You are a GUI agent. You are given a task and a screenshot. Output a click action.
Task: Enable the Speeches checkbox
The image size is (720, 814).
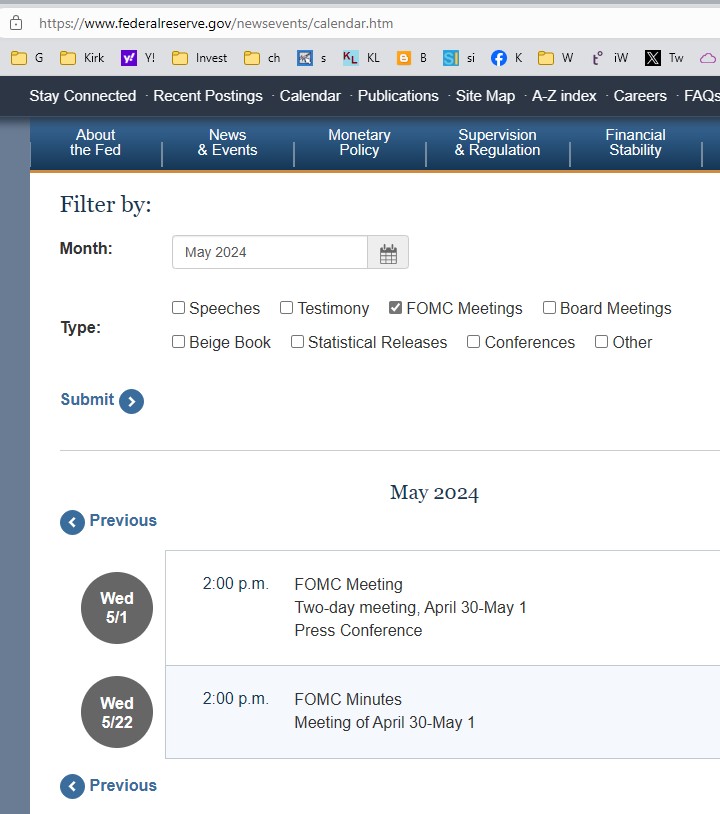(x=179, y=308)
